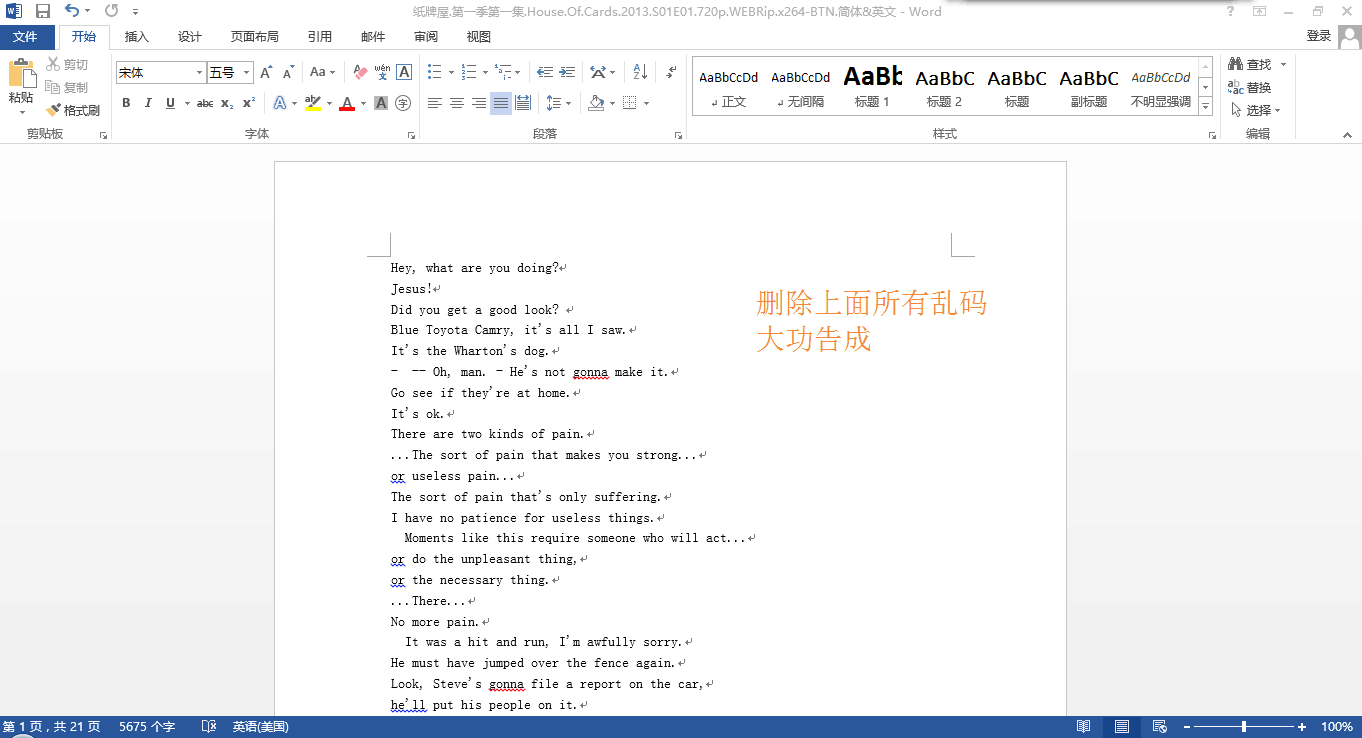Apply character border icon

(x=404, y=72)
